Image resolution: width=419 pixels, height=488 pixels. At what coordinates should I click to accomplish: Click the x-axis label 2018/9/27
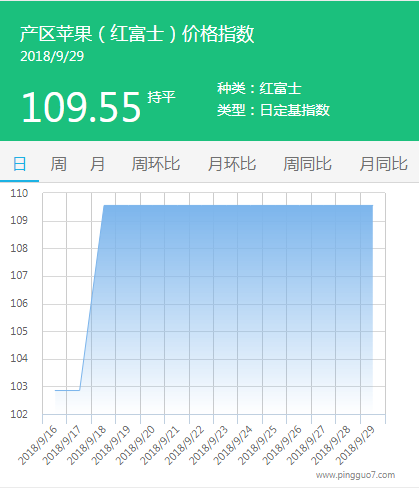[307, 445]
